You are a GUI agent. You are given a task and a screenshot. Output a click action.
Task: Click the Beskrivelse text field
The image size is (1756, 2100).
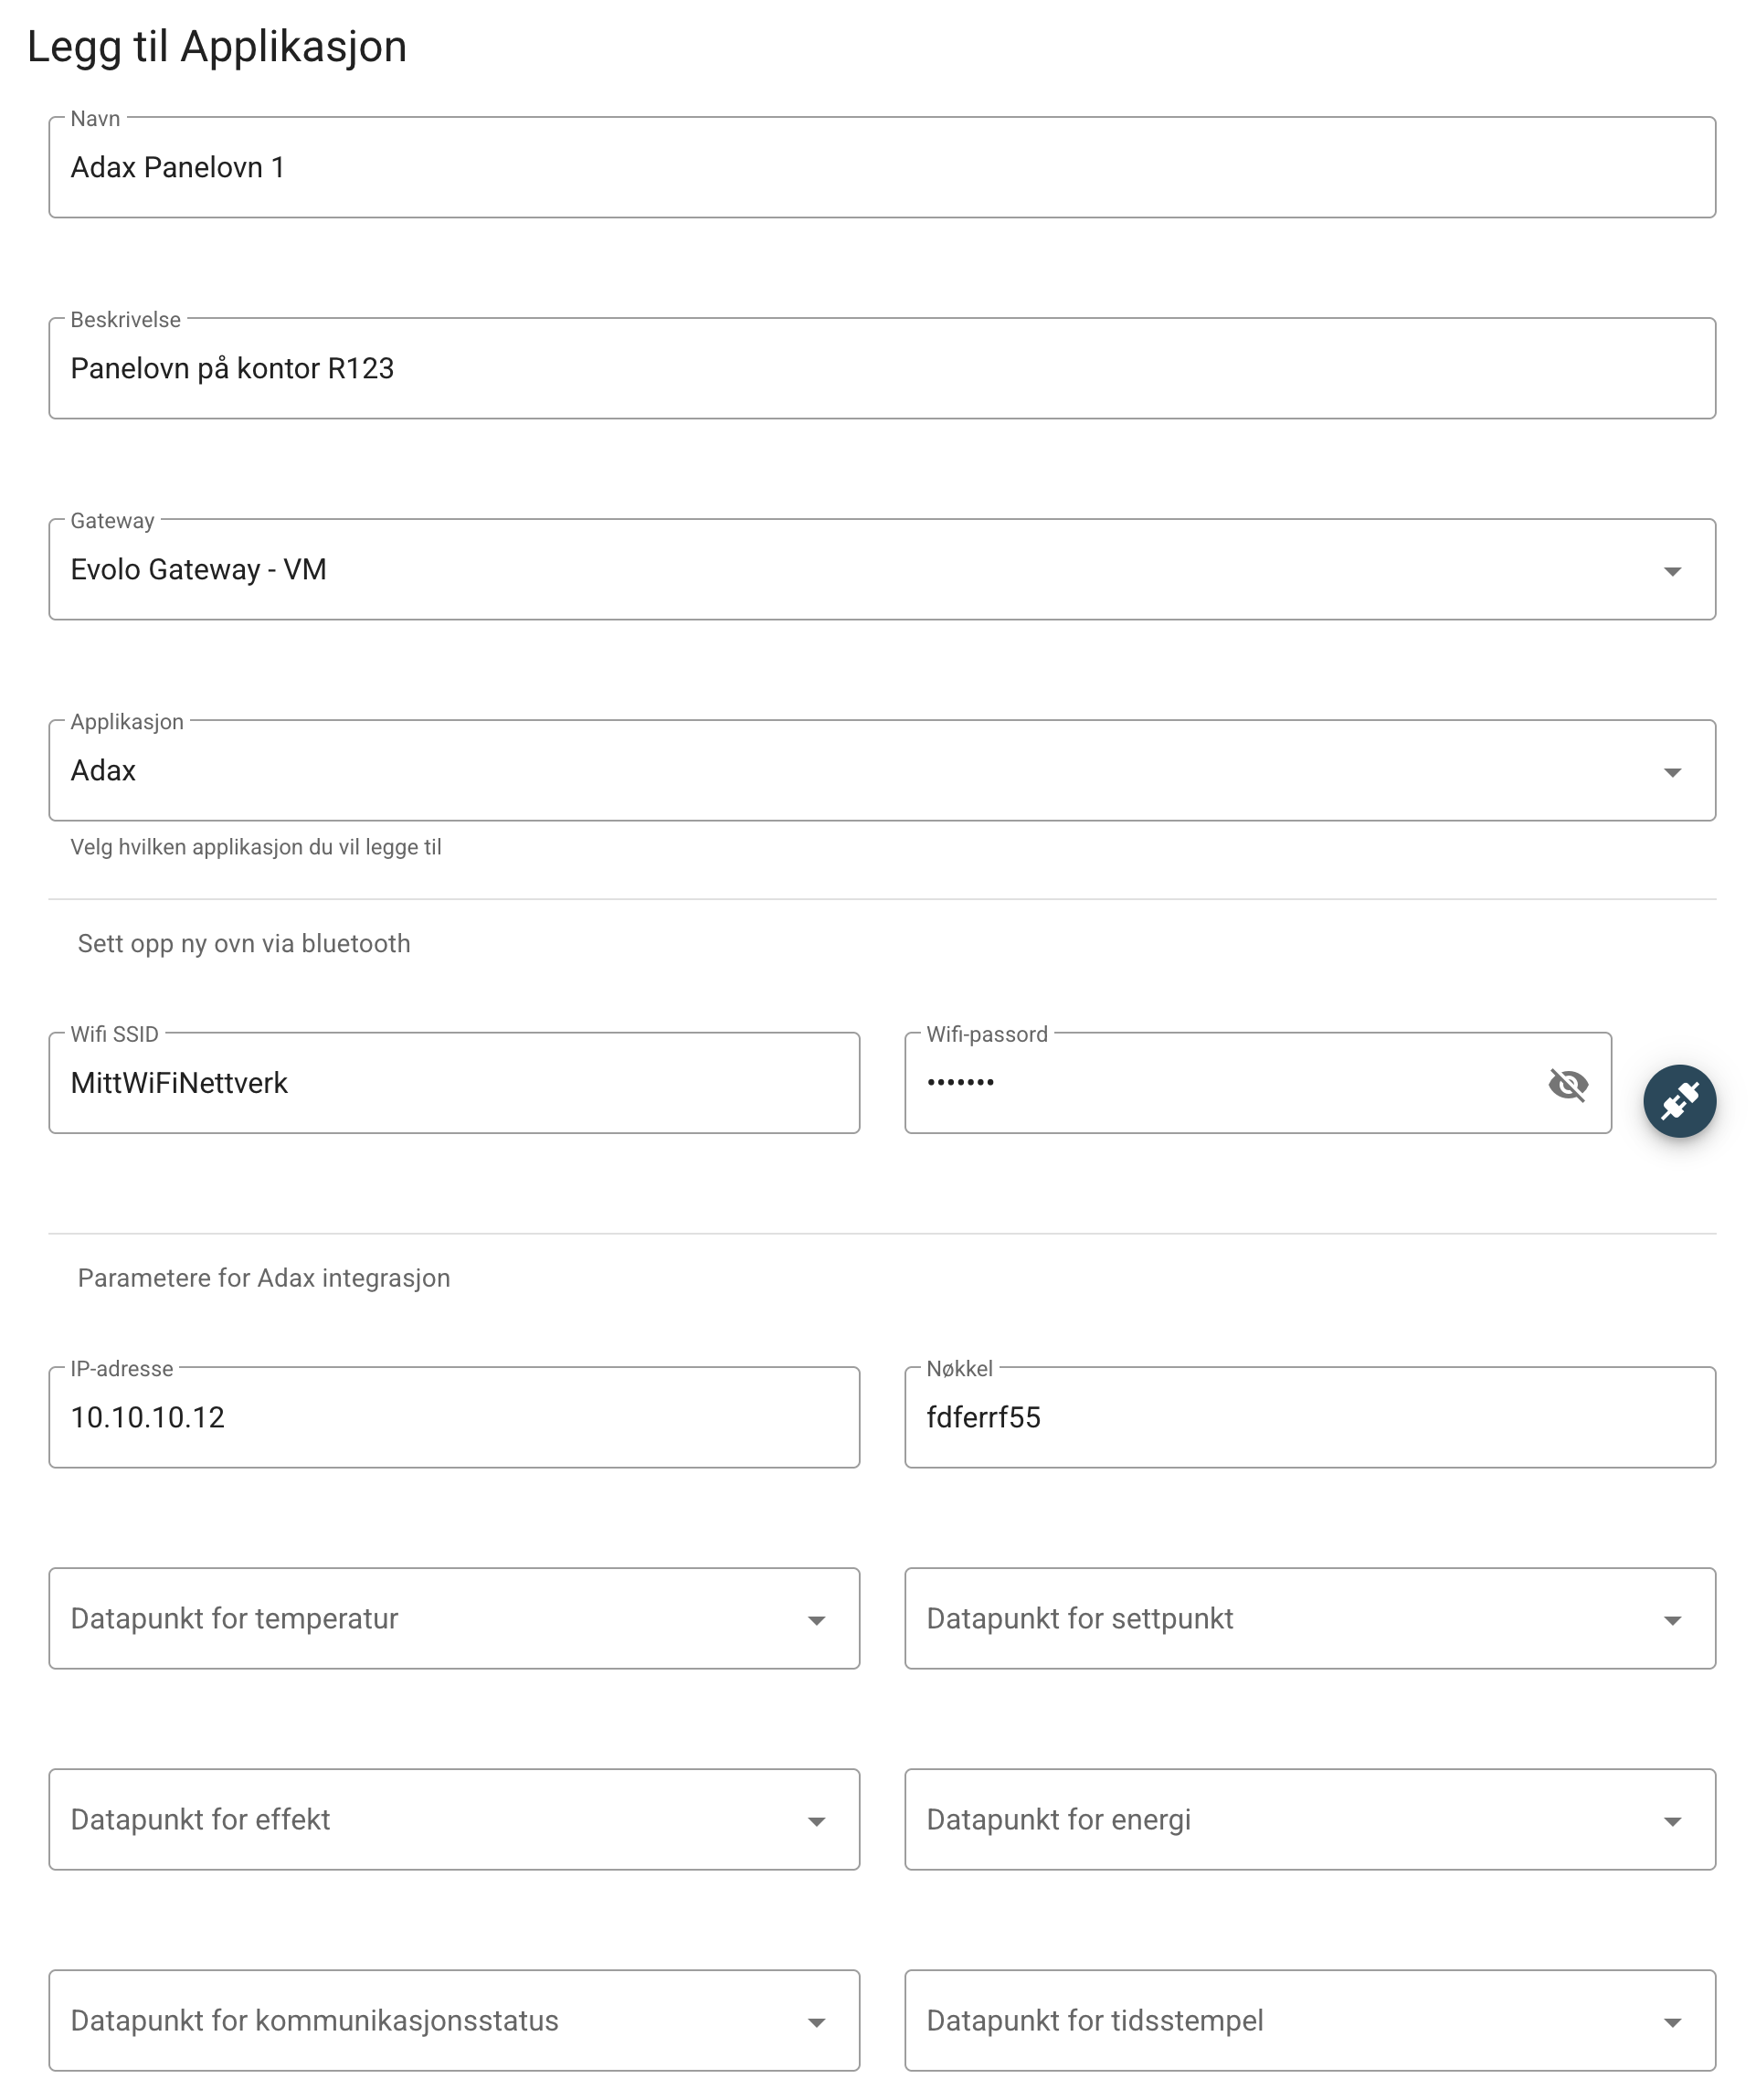(882, 368)
